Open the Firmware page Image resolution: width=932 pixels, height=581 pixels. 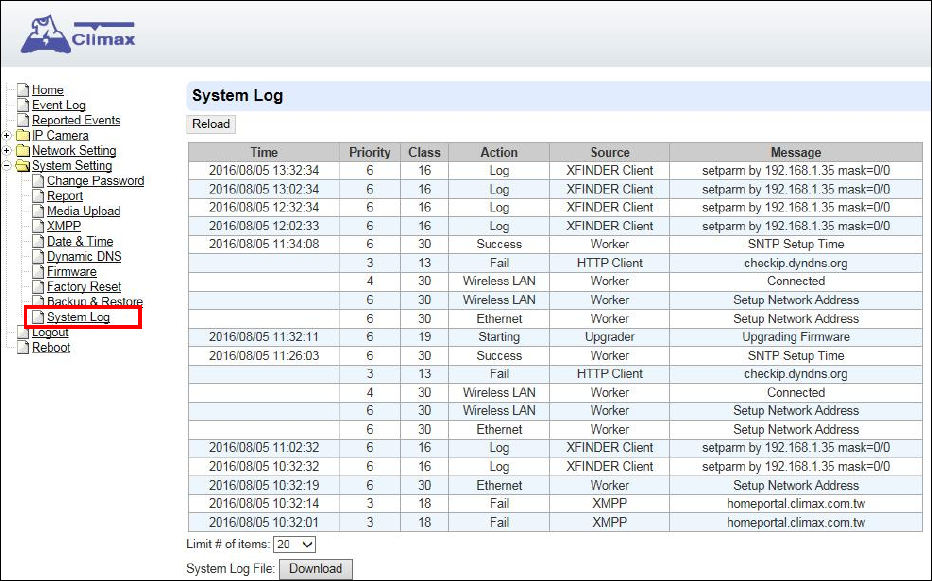coord(72,272)
